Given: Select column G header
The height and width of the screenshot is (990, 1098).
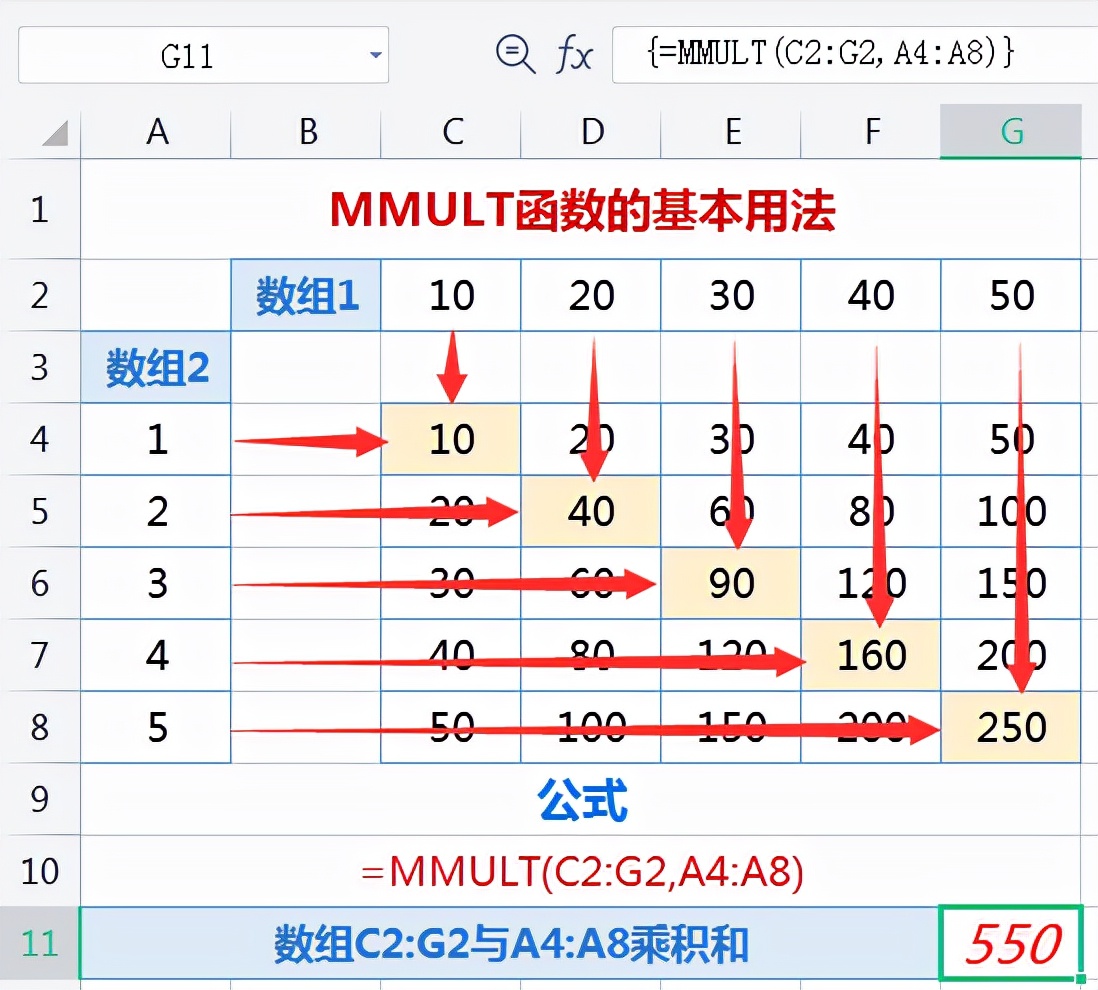Looking at the screenshot, I should pyautogui.click(x=1010, y=131).
